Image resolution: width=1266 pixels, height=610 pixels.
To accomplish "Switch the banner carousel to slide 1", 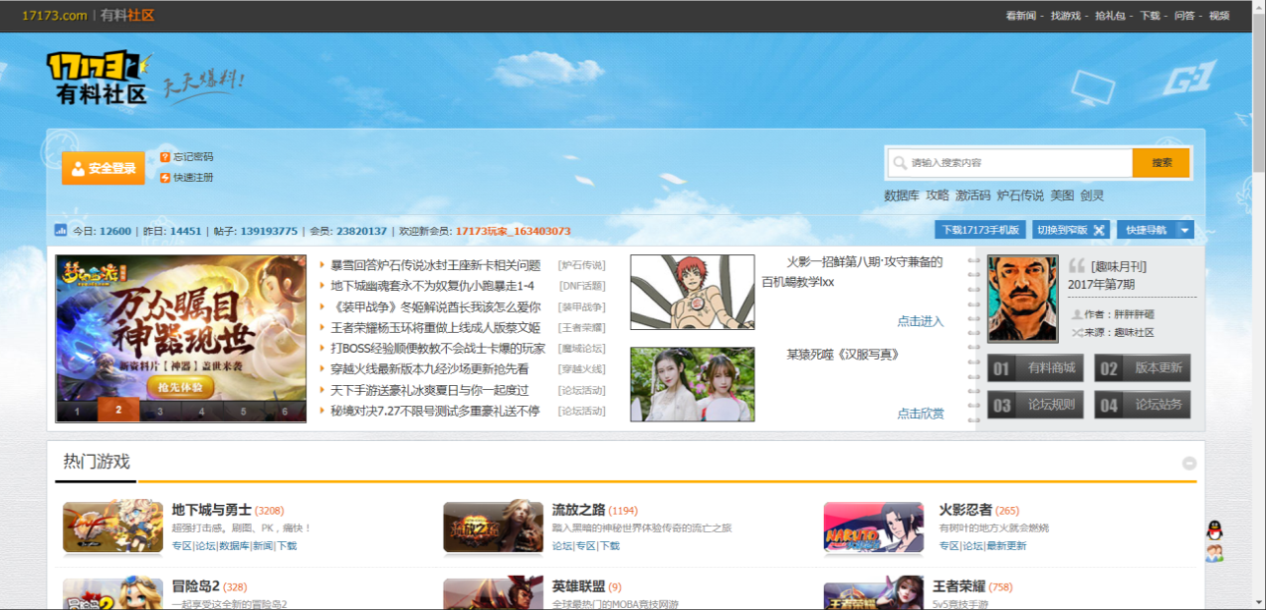I will pyautogui.click(x=76, y=411).
